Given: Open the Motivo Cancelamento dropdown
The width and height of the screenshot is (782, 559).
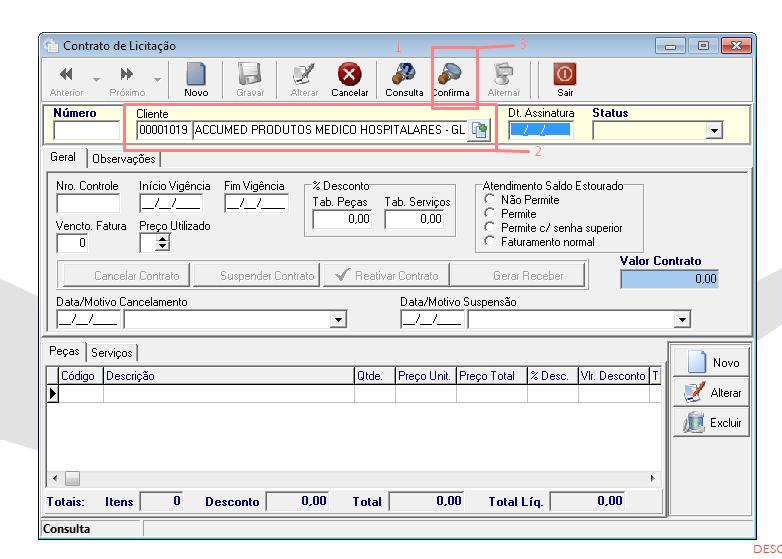Looking at the screenshot, I should (x=338, y=320).
